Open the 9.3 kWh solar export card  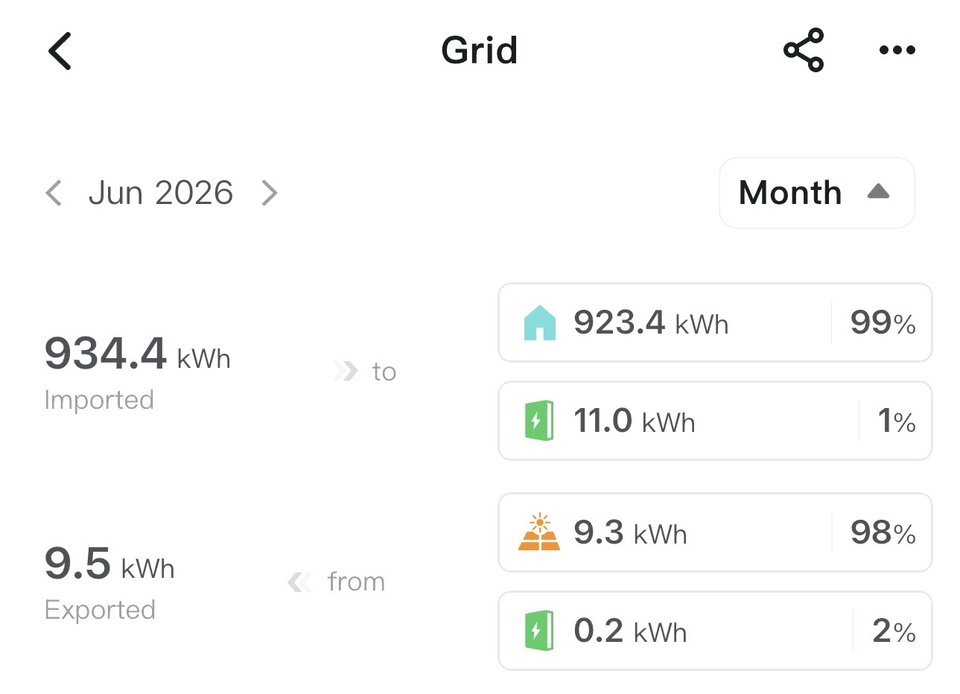[715, 532]
